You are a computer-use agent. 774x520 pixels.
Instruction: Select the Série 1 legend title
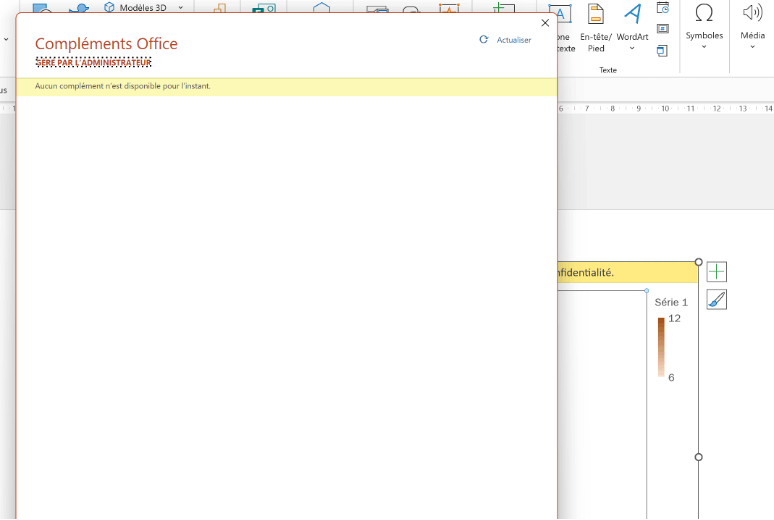(x=671, y=302)
